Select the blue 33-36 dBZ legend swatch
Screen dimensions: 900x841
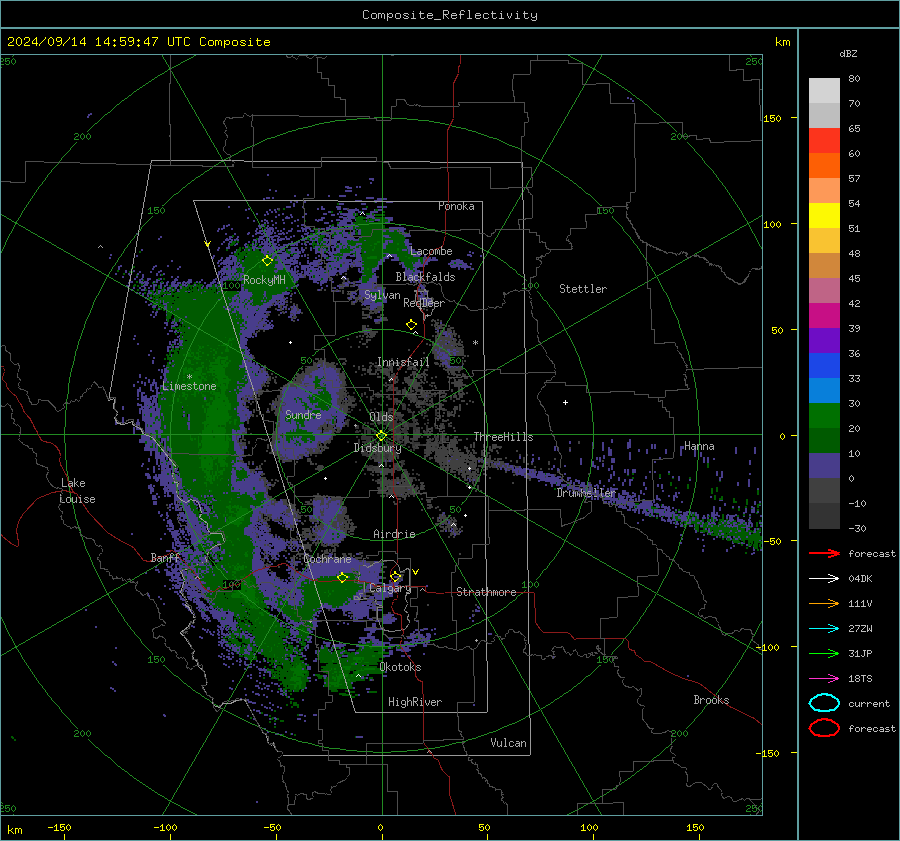click(824, 366)
